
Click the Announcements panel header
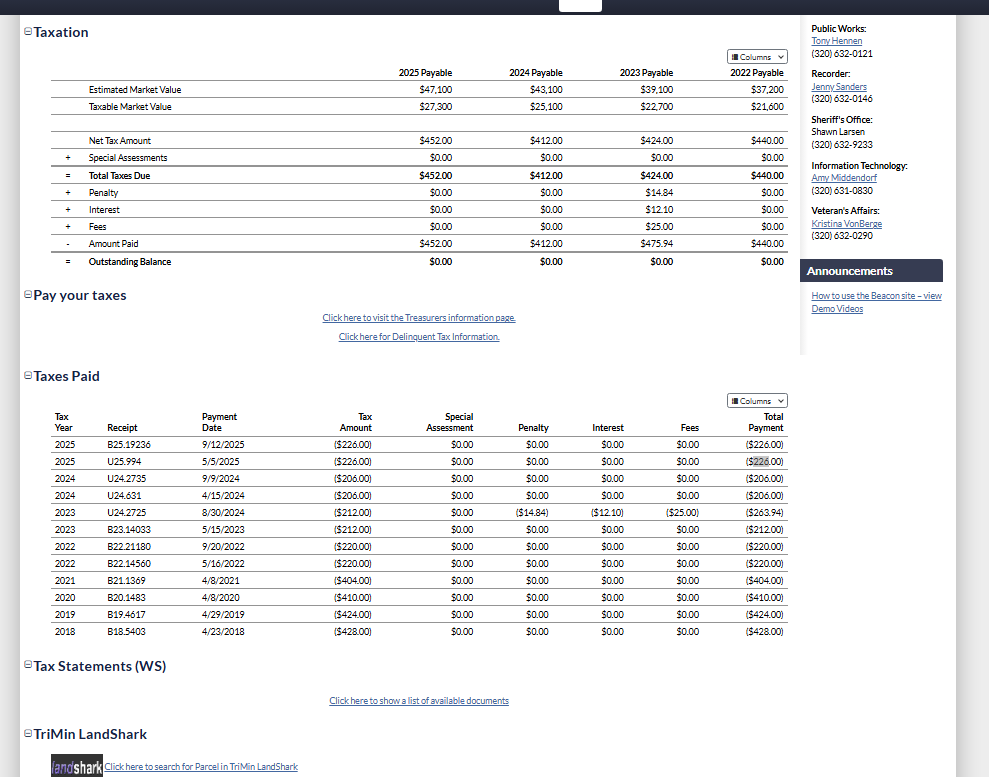coord(871,271)
